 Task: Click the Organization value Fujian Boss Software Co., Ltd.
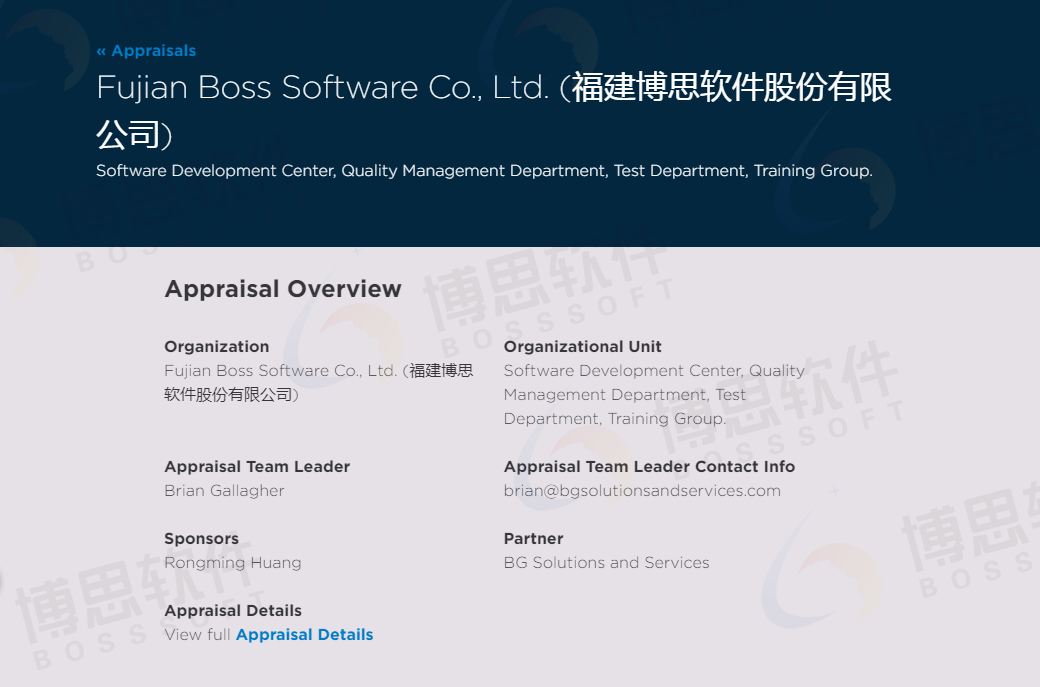318,383
